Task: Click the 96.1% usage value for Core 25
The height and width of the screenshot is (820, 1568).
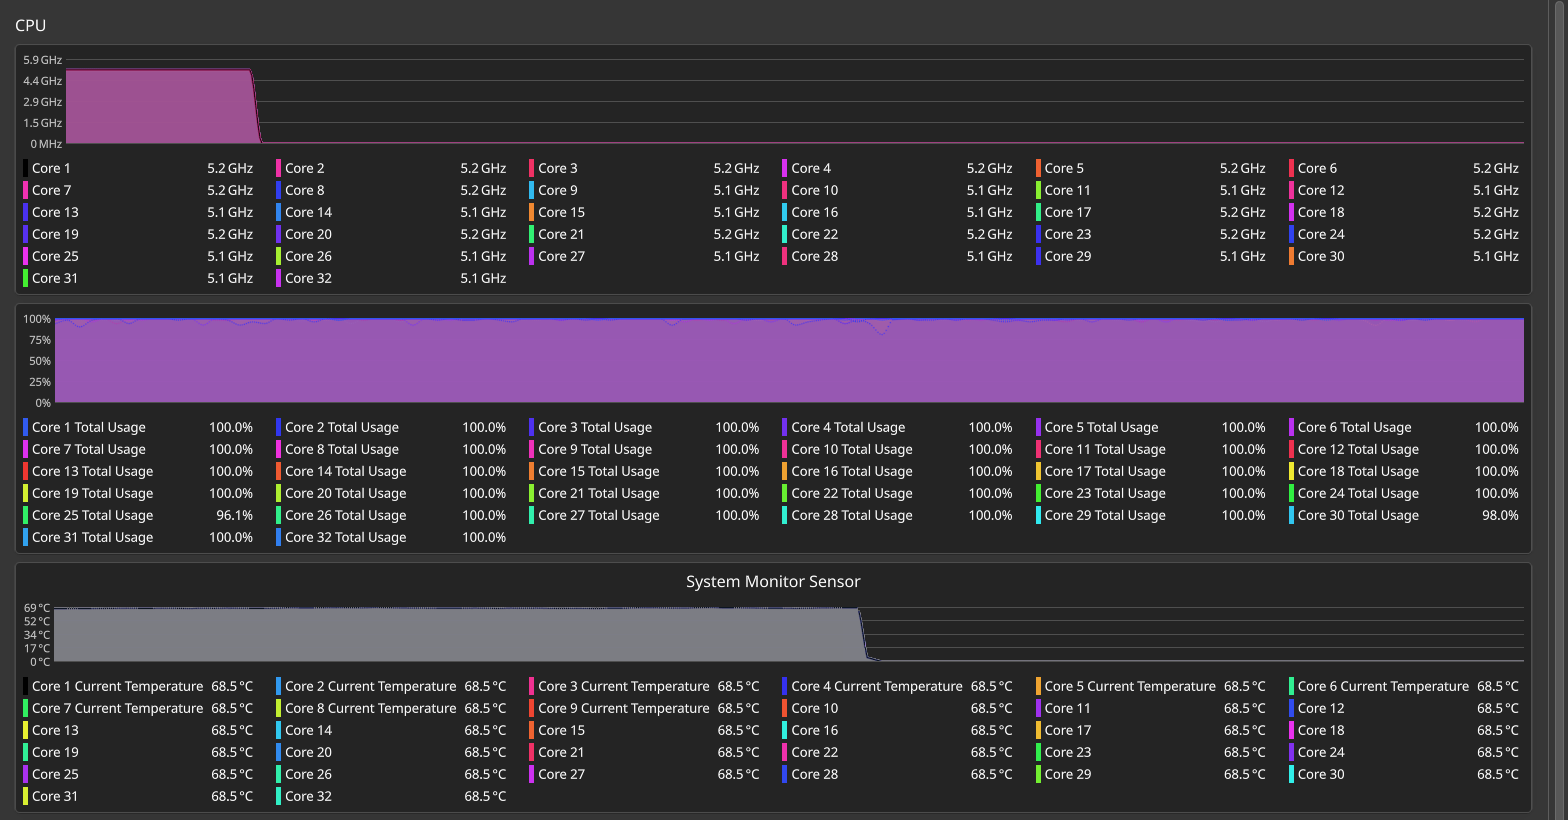Action: [234, 515]
